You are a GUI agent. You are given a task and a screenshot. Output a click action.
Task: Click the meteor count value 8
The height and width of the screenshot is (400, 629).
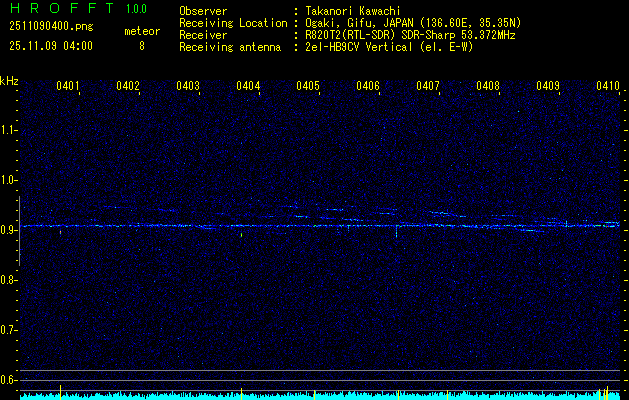(141, 46)
